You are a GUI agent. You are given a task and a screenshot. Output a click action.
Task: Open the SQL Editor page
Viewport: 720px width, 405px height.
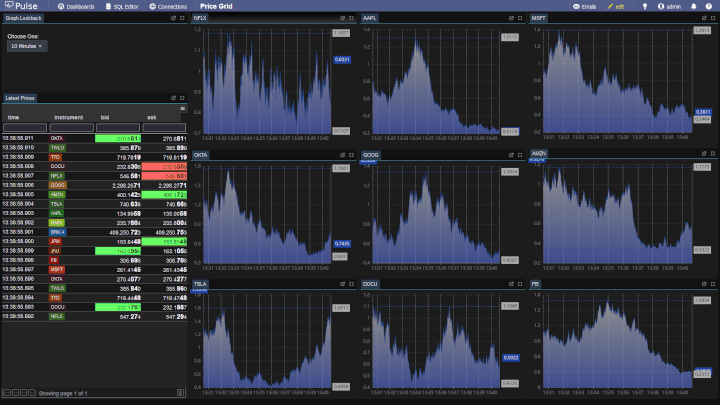122,6
